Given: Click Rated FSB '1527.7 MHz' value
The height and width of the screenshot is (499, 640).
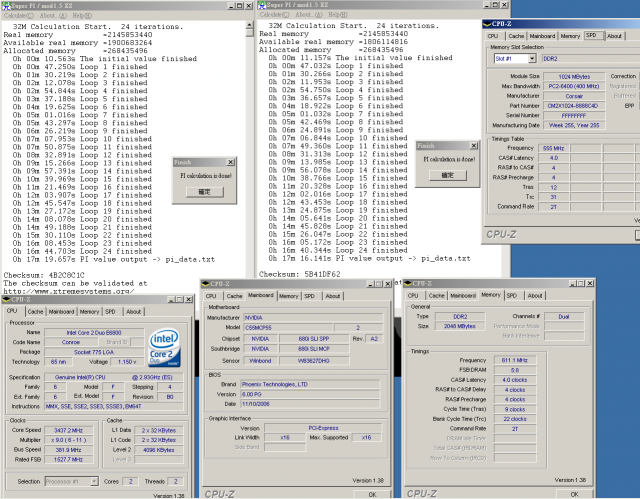Looking at the screenshot, I should 69,459.
